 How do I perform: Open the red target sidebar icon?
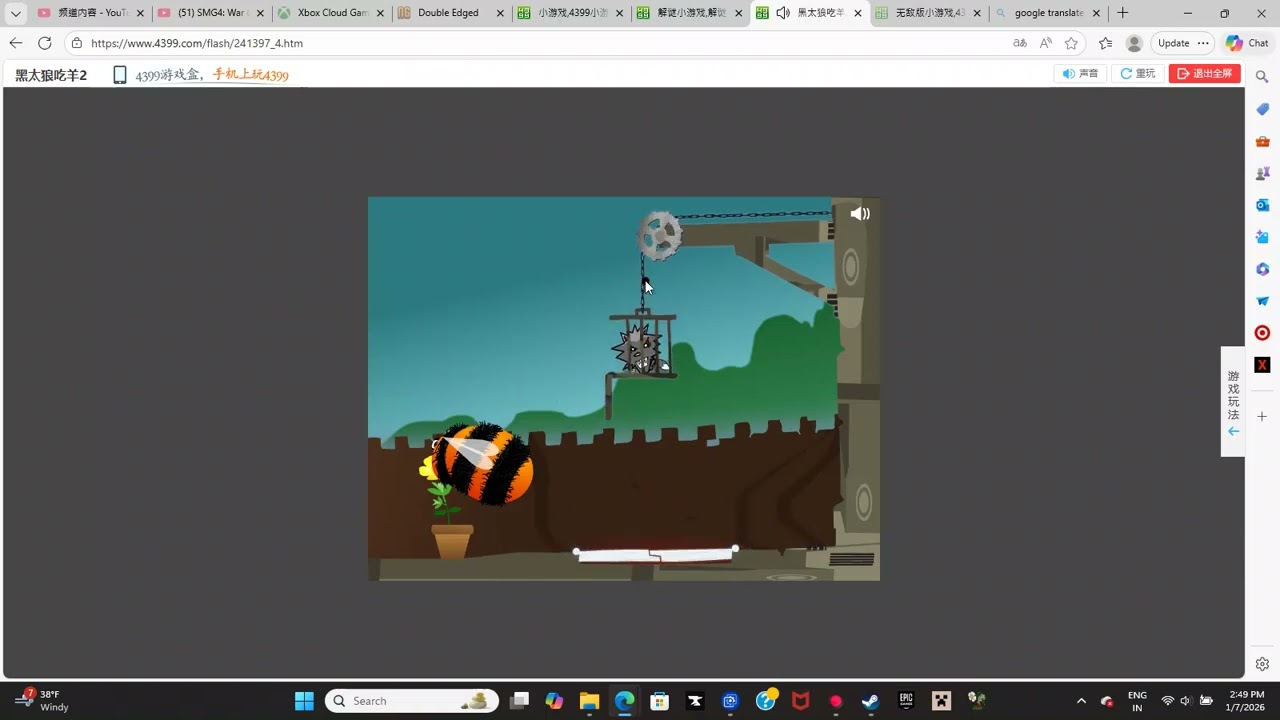click(x=1262, y=333)
